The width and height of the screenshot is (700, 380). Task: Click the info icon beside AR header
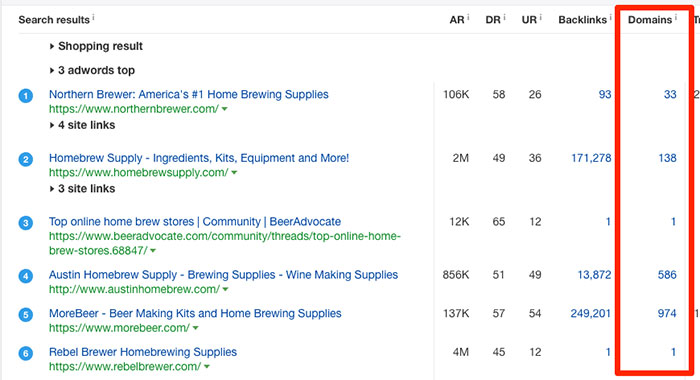(468, 17)
